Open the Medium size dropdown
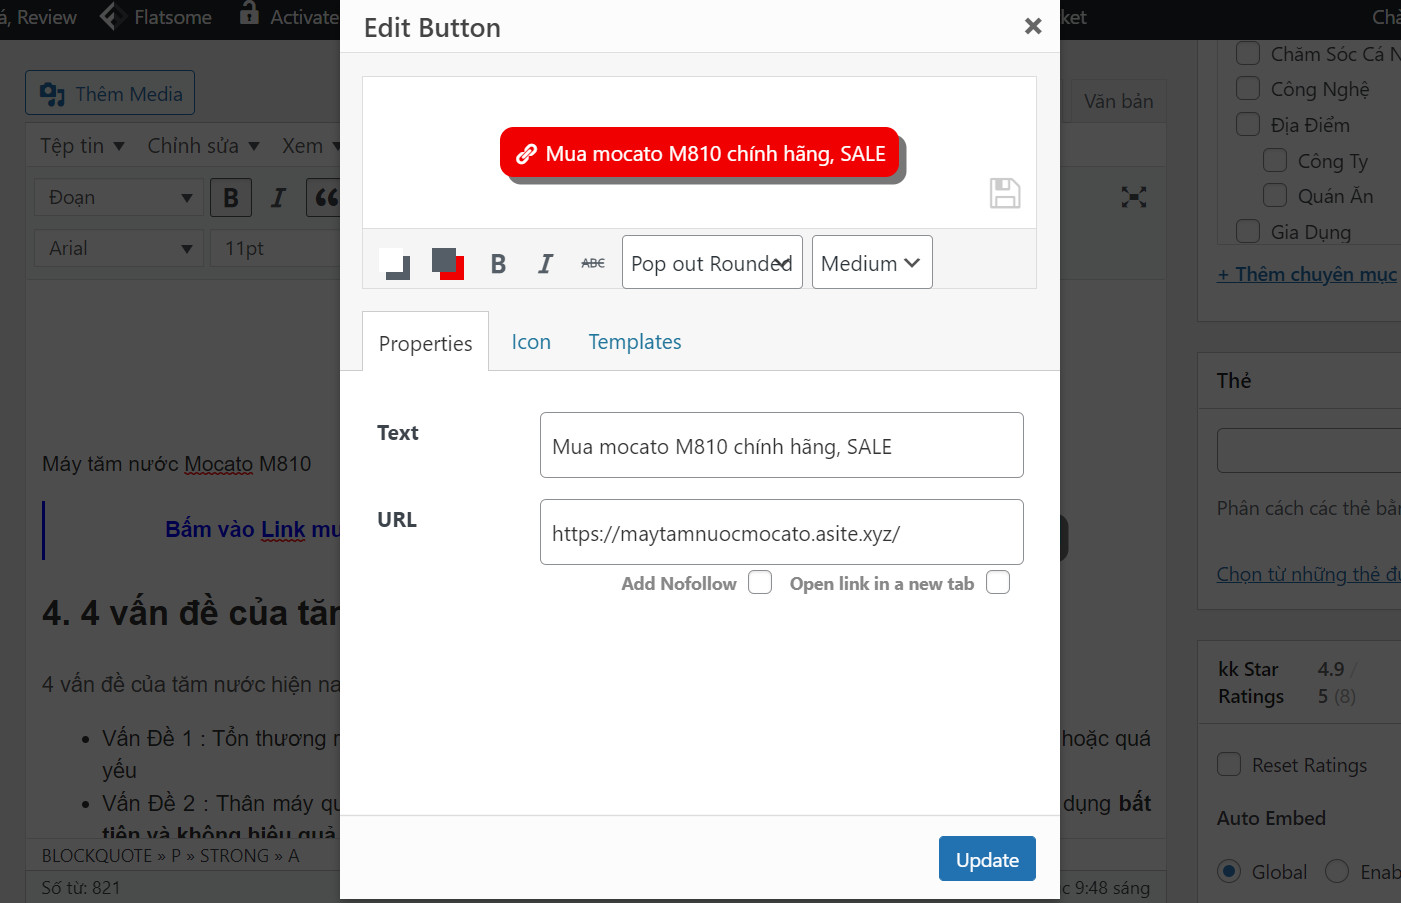Screen dimensions: 1401x903 coord(872,262)
